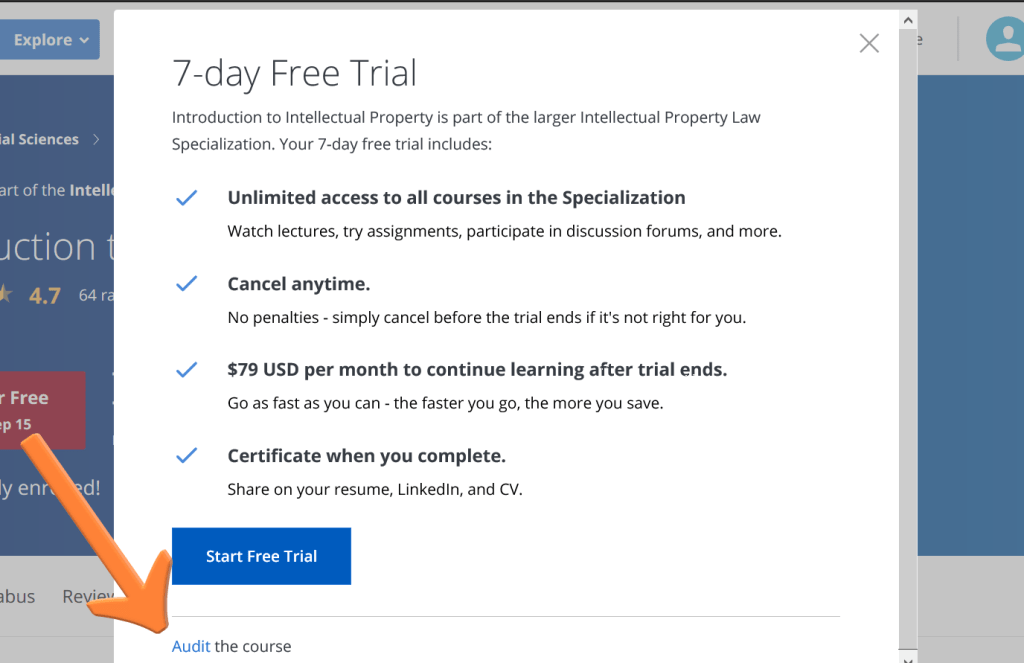
Task: Select the checkmark beside $79 USD per month
Action: (x=186, y=370)
